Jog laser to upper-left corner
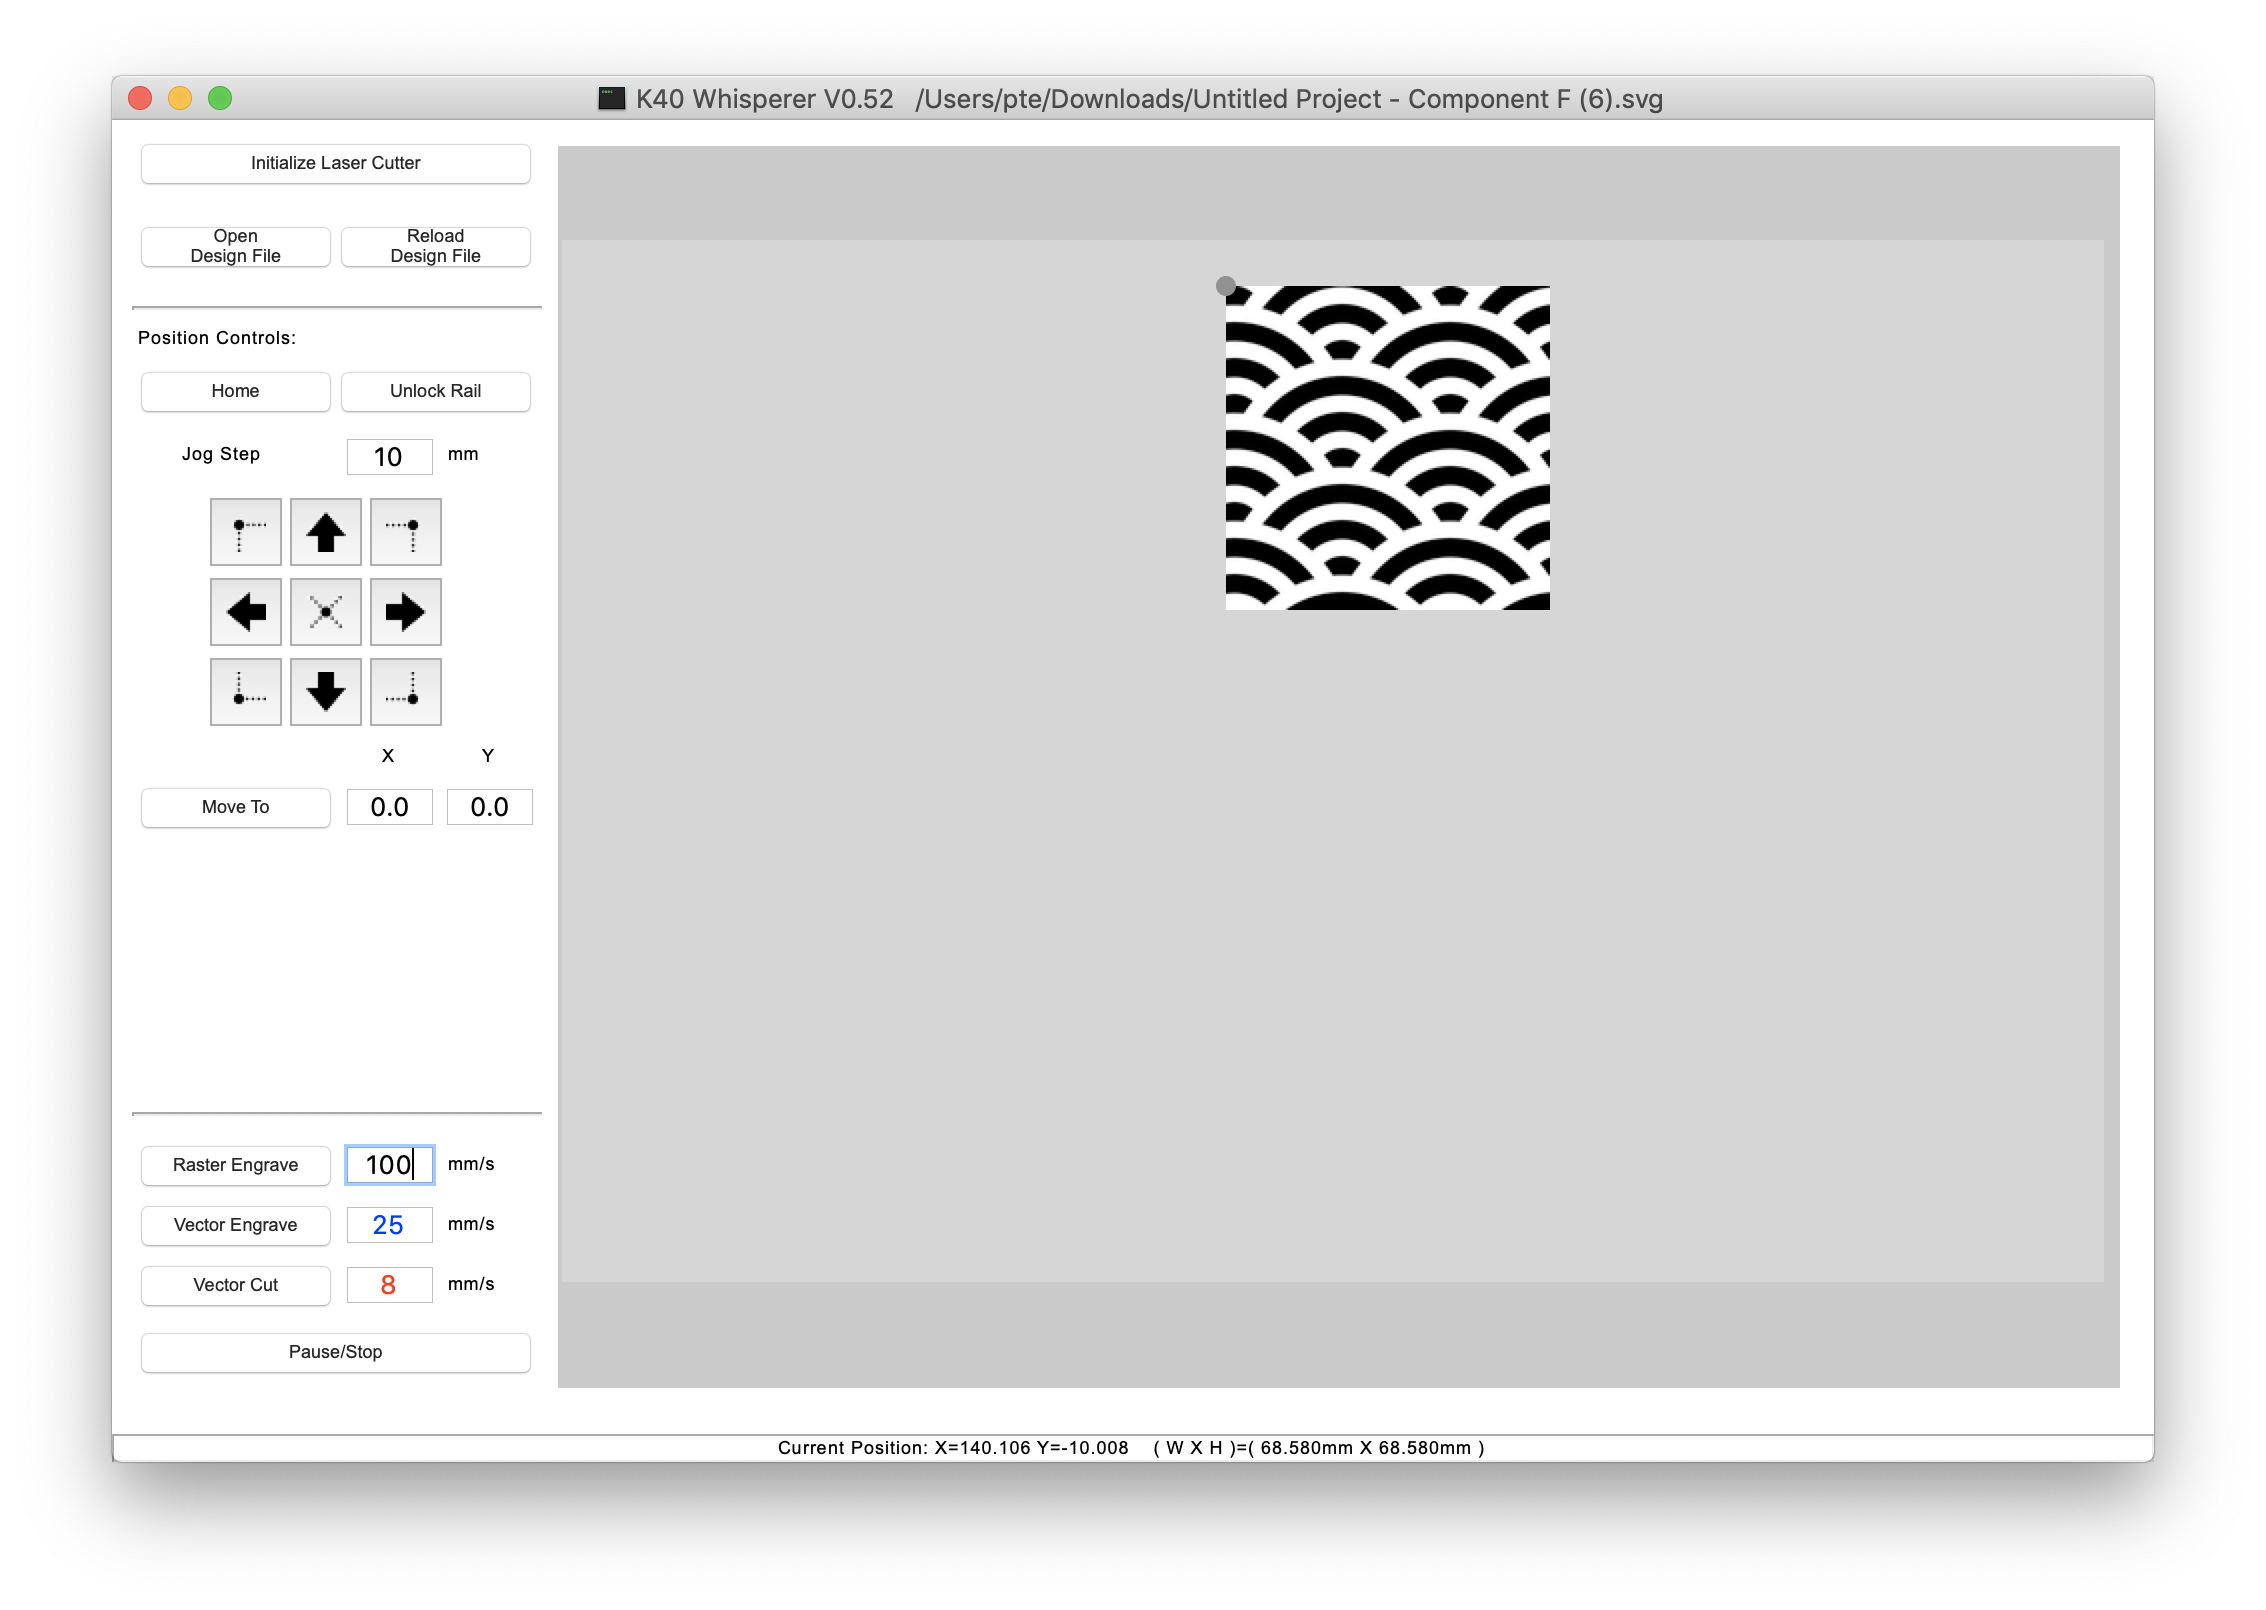Screen dimensions: 2266x1610 coord(245,532)
